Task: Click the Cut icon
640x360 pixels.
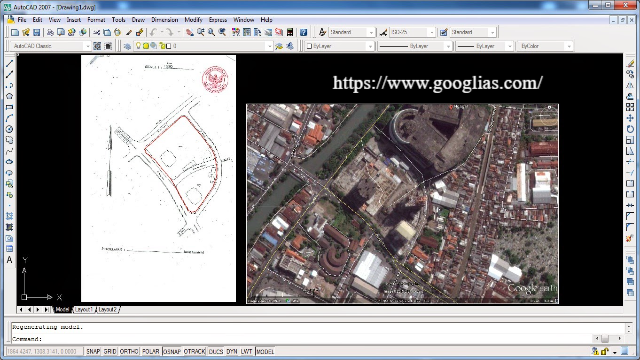Action: coord(96,32)
